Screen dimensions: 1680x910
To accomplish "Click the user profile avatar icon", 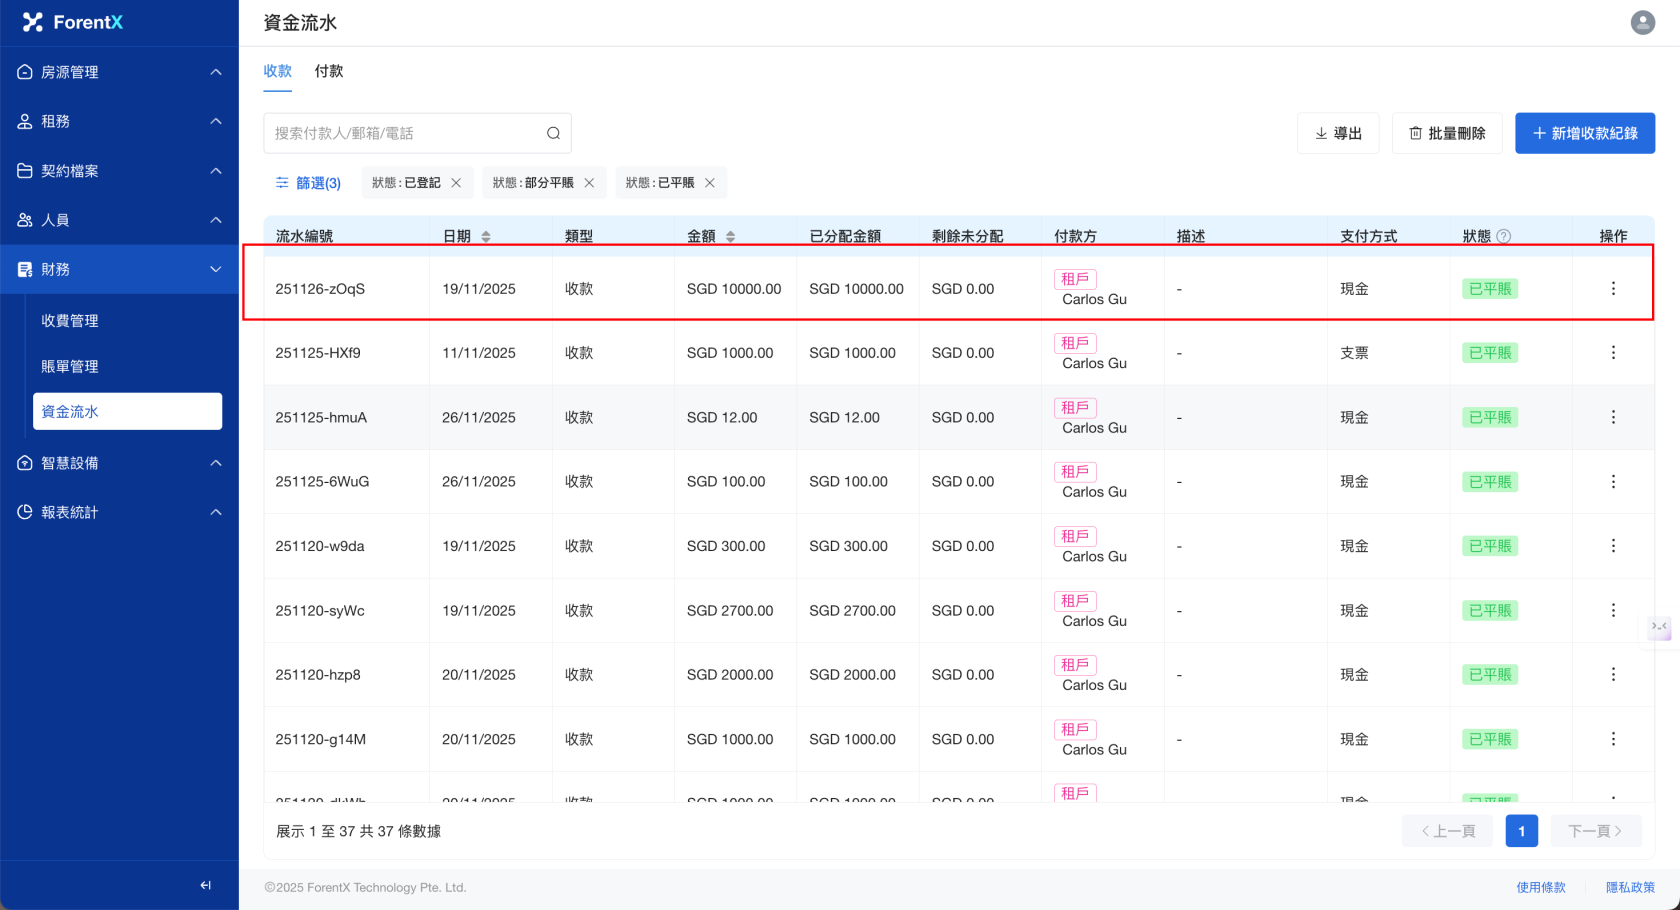I will coord(1642,22).
